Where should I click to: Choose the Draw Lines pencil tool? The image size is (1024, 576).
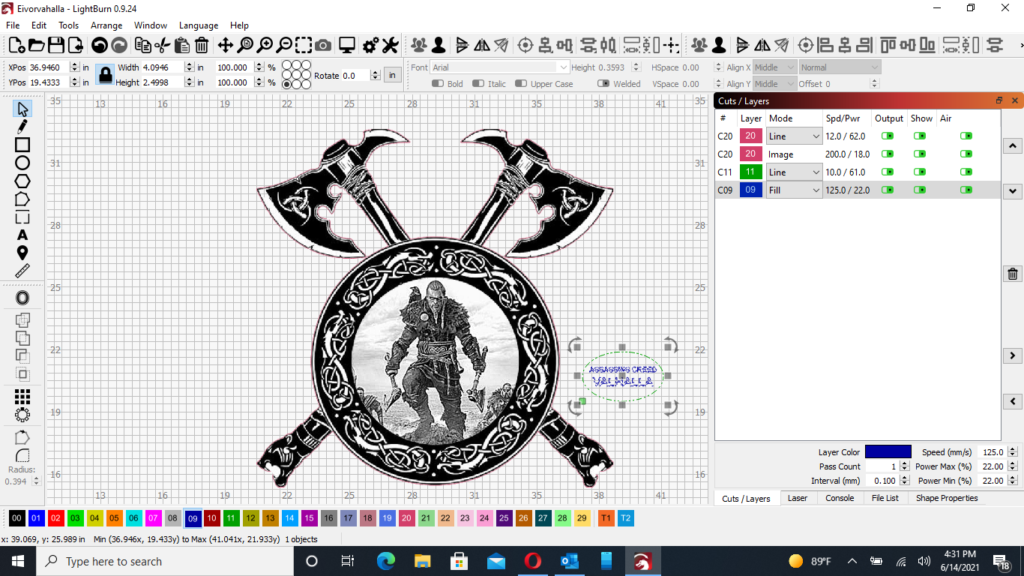pyautogui.click(x=22, y=126)
